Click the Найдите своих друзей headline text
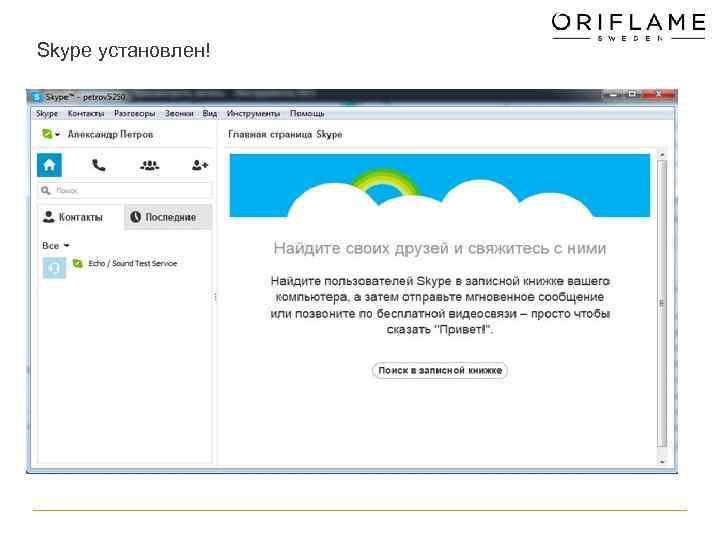Viewport: 720px width, 540px height. (439, 248)
